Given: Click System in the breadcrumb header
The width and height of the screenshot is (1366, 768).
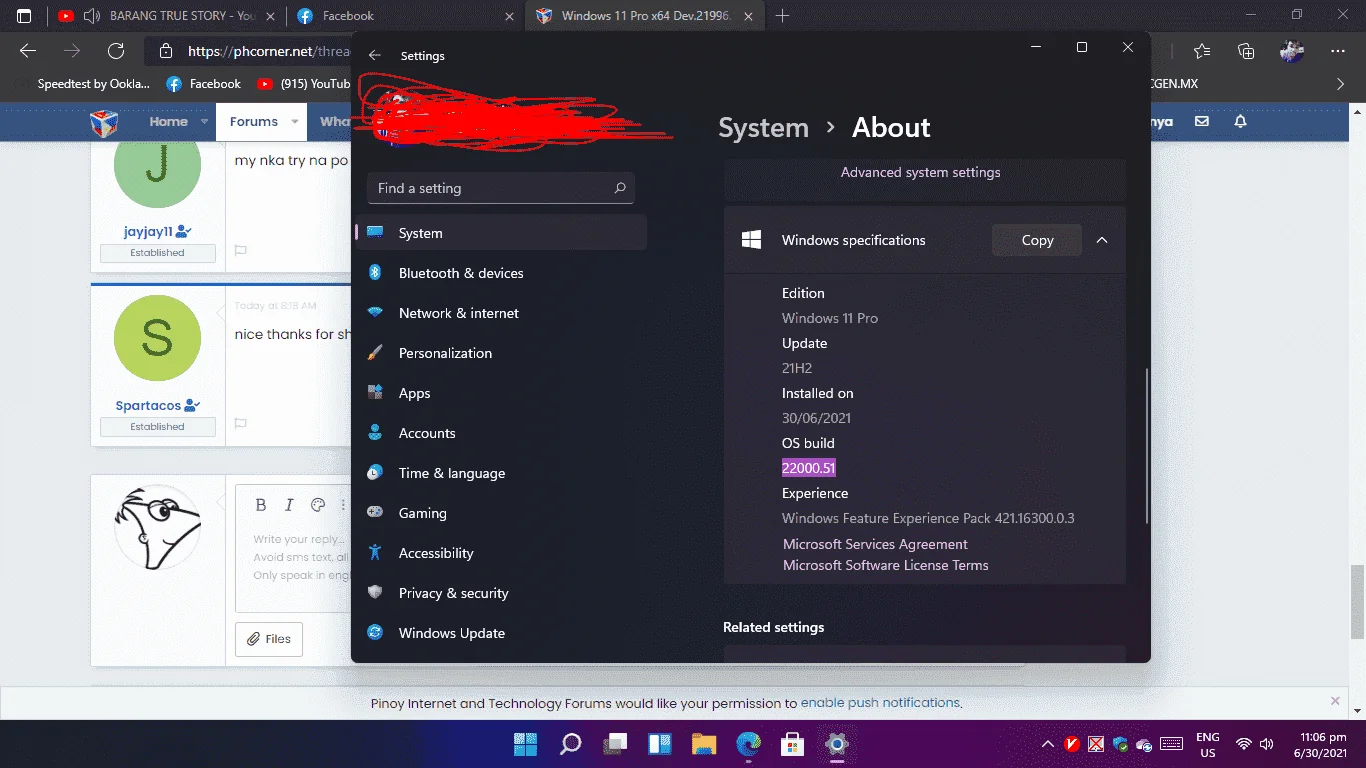Looking at the screenshot, I should (x=763, y=128).
